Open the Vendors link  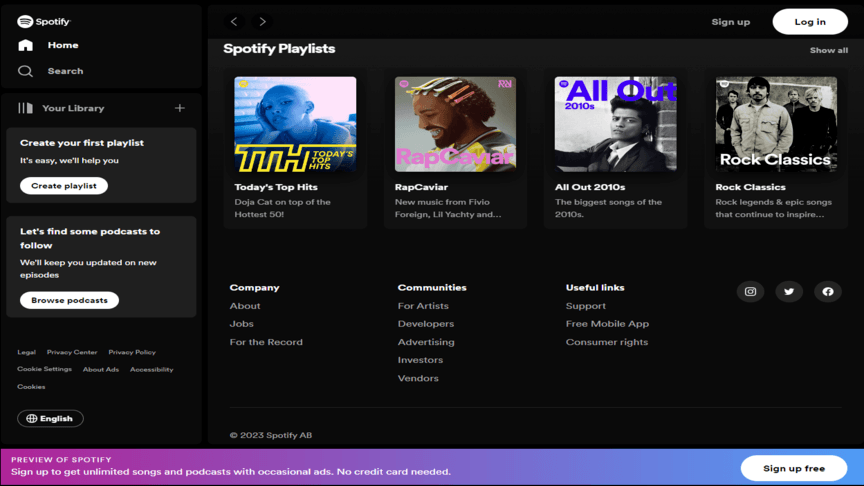coord(418,379)
